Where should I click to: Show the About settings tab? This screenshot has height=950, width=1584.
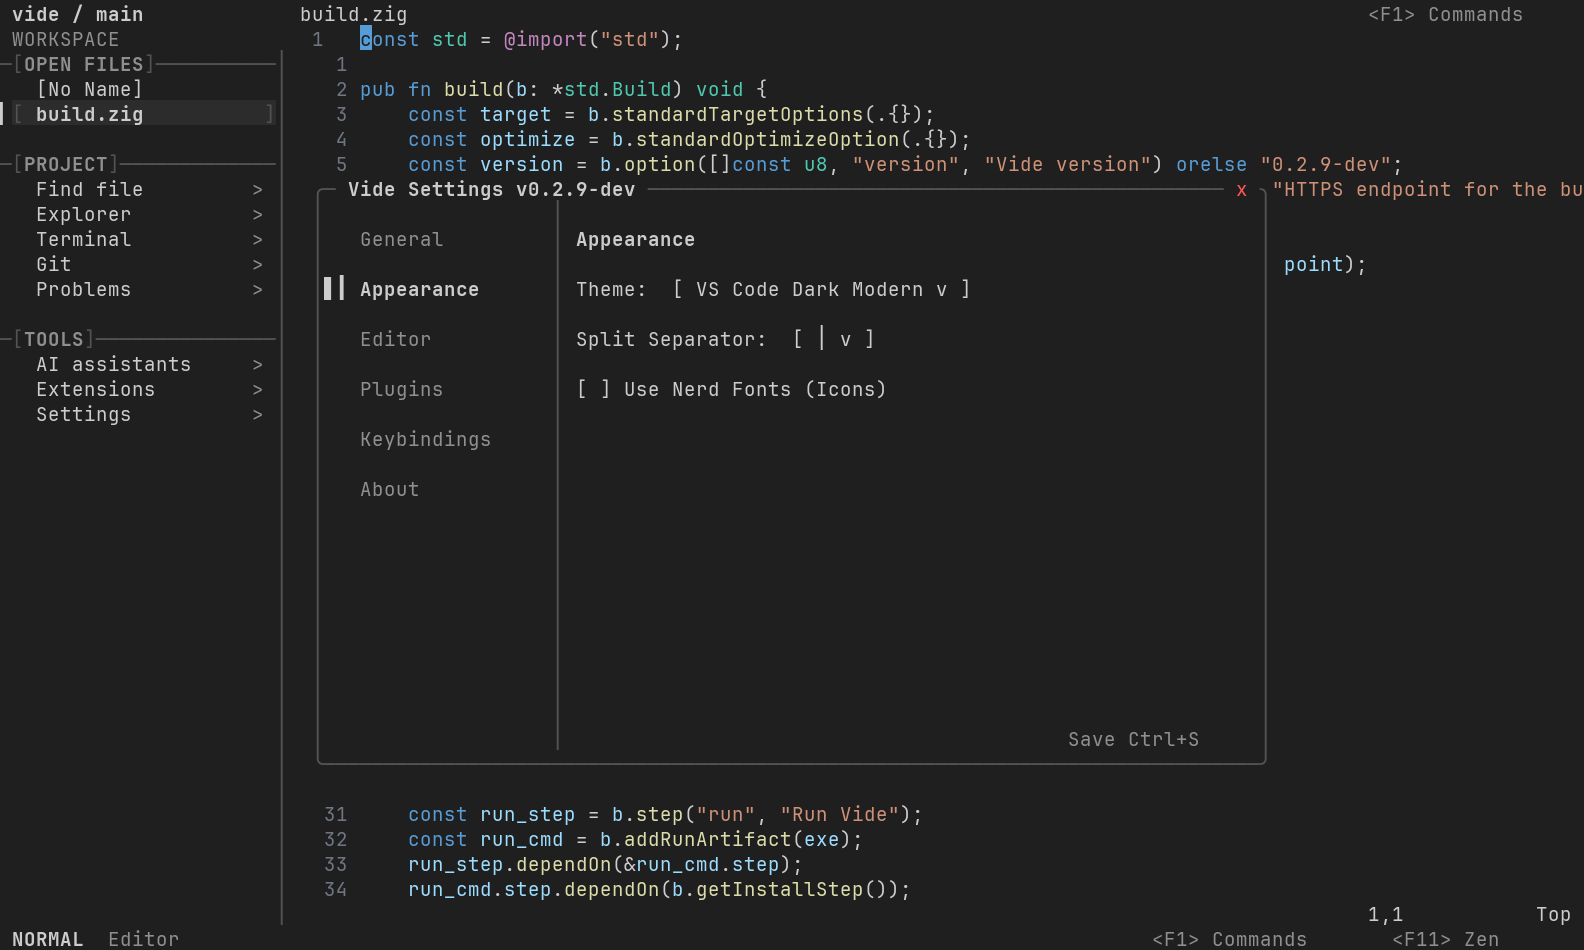[389, 490]
